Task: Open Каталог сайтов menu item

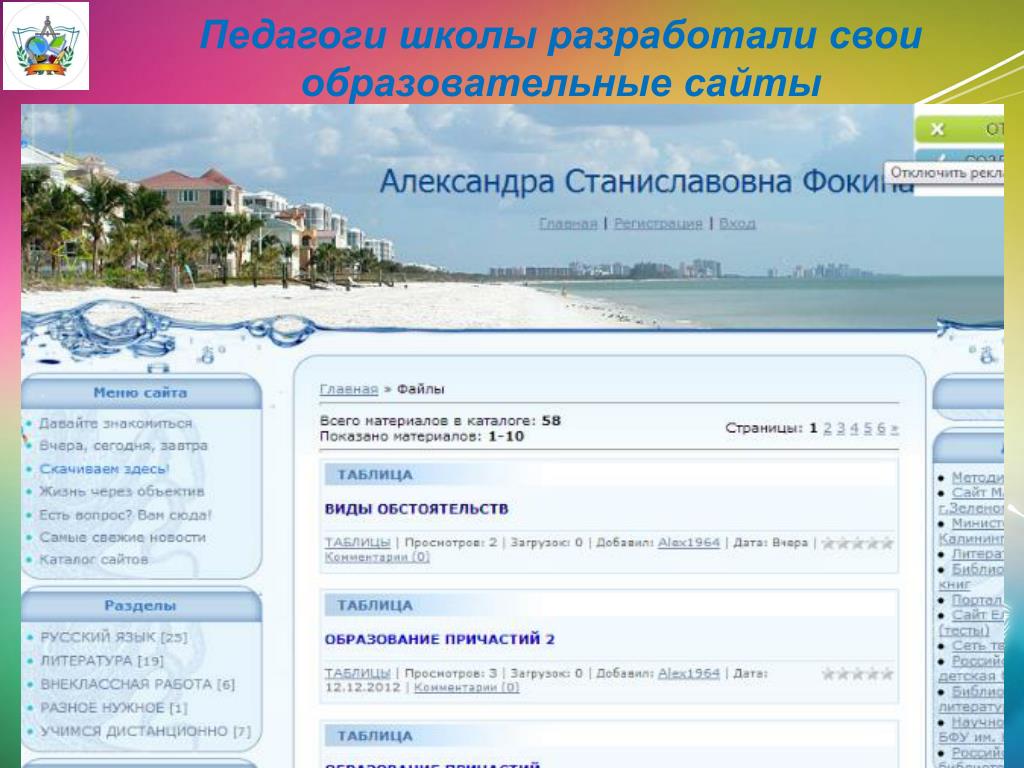Action: click(x=93, y=560)
